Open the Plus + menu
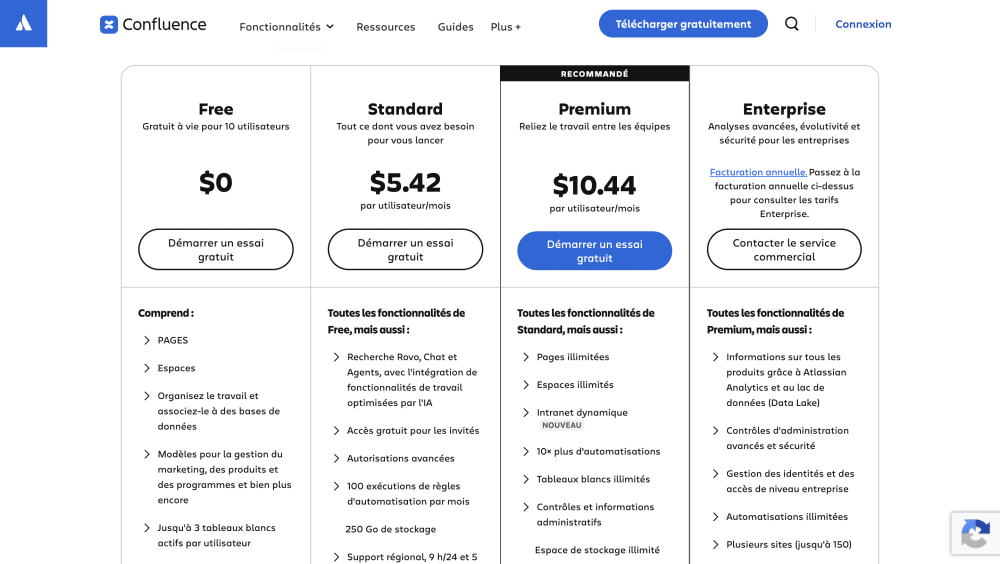The height and width of the screenshot is (564, 1000). pos(506,27)
